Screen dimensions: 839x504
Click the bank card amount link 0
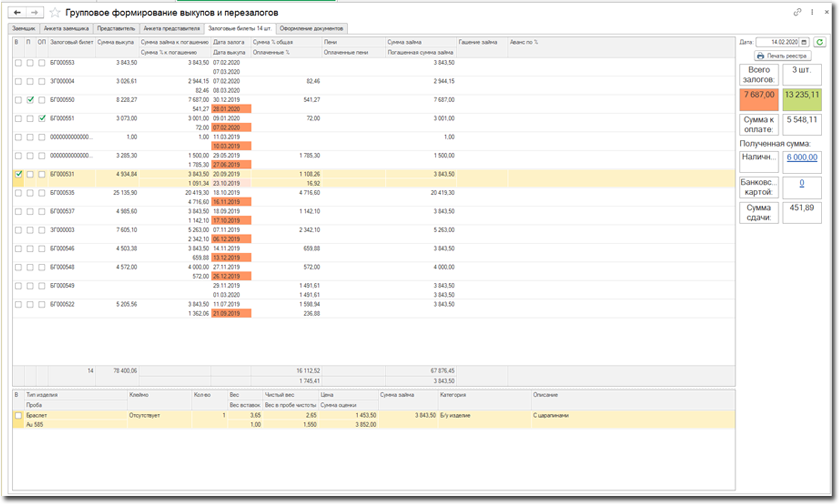802,183
